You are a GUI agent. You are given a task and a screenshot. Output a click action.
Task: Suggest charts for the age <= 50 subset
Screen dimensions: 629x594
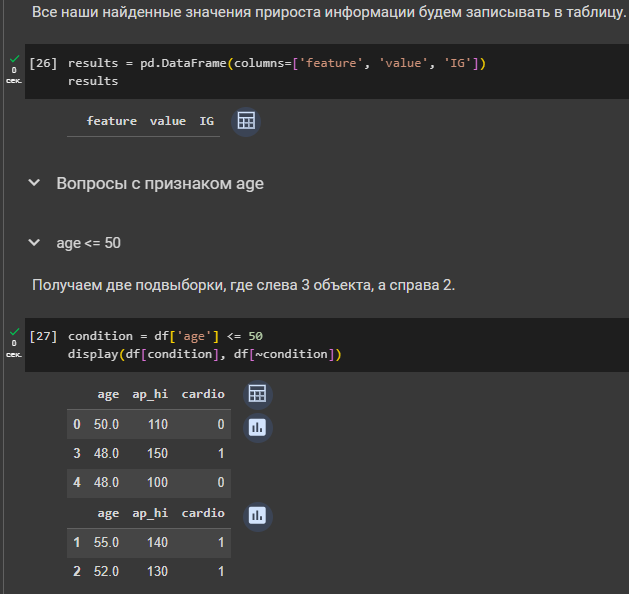(258, 428)
